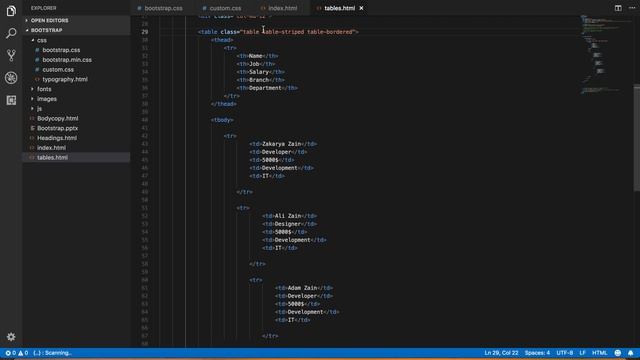Screen dimensions: 640x360
Task: Click the Department header line
Action: [x=267, y=88]
